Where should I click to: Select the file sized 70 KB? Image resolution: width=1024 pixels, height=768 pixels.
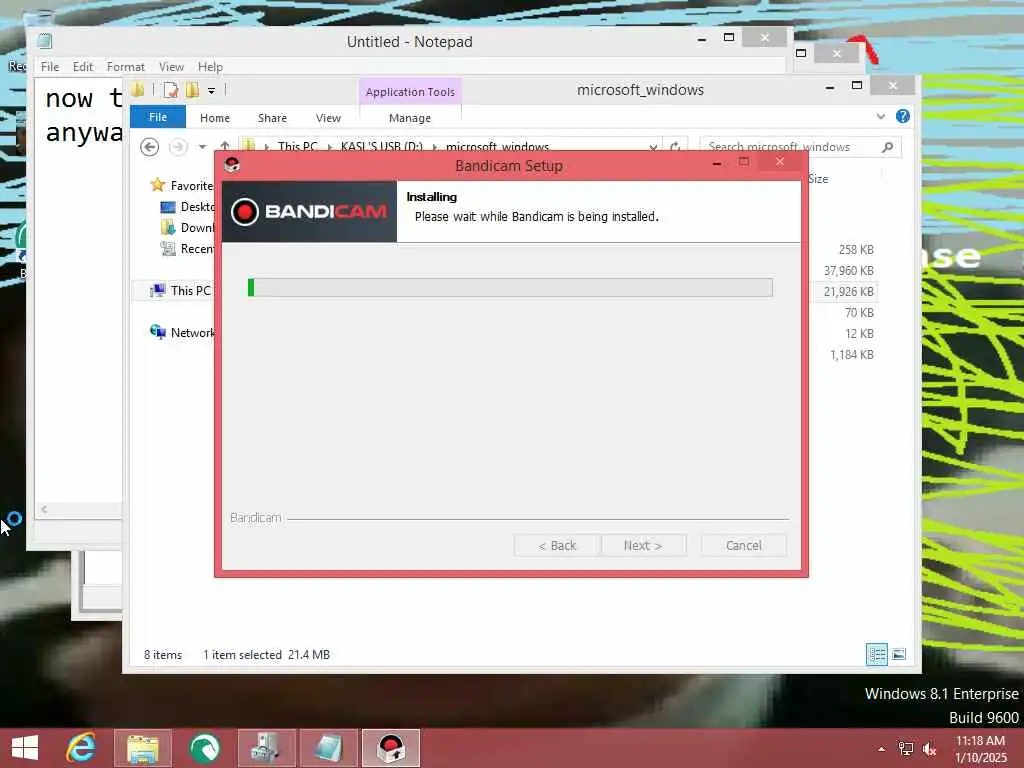pos(859,313)
